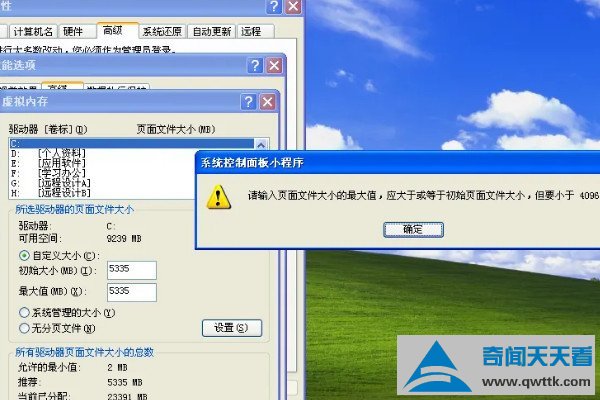The width and height of the screenshot is (600, 400).
Task: Click the 奇闻天天看 watermark logo
Action: 496,365
